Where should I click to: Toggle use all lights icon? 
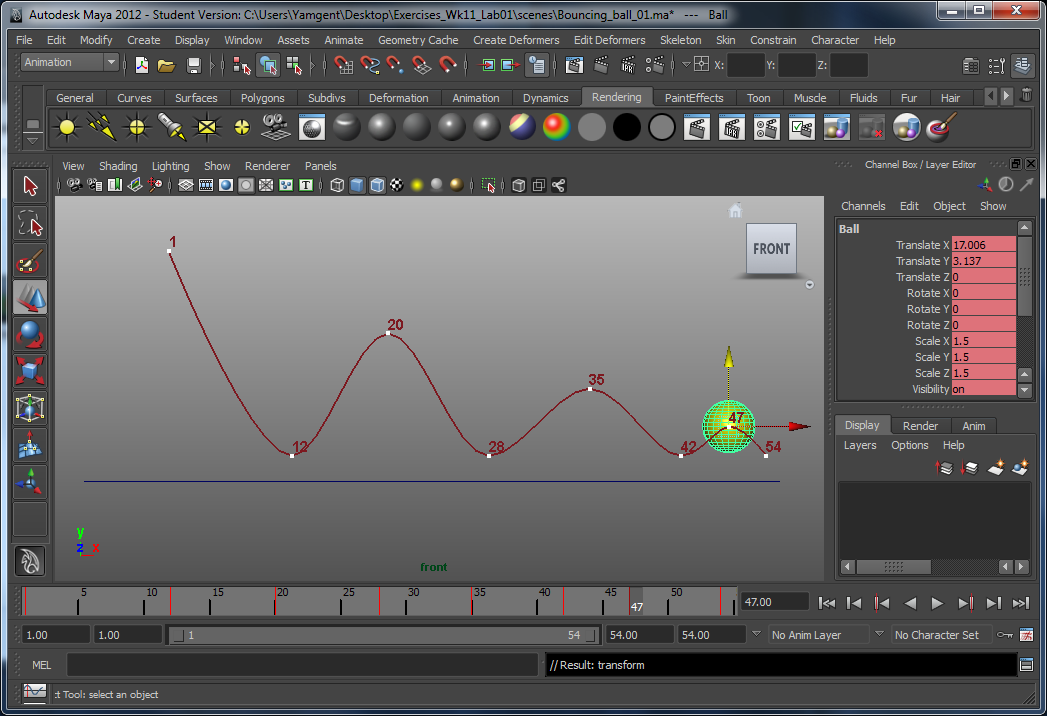(417, 185)
